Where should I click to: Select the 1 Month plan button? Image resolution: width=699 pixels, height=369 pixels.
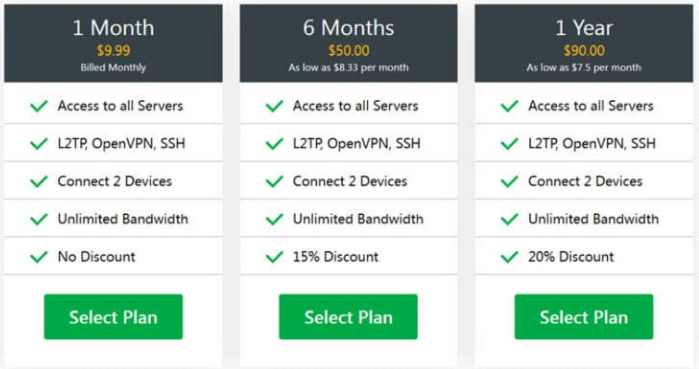click(113, 316)
